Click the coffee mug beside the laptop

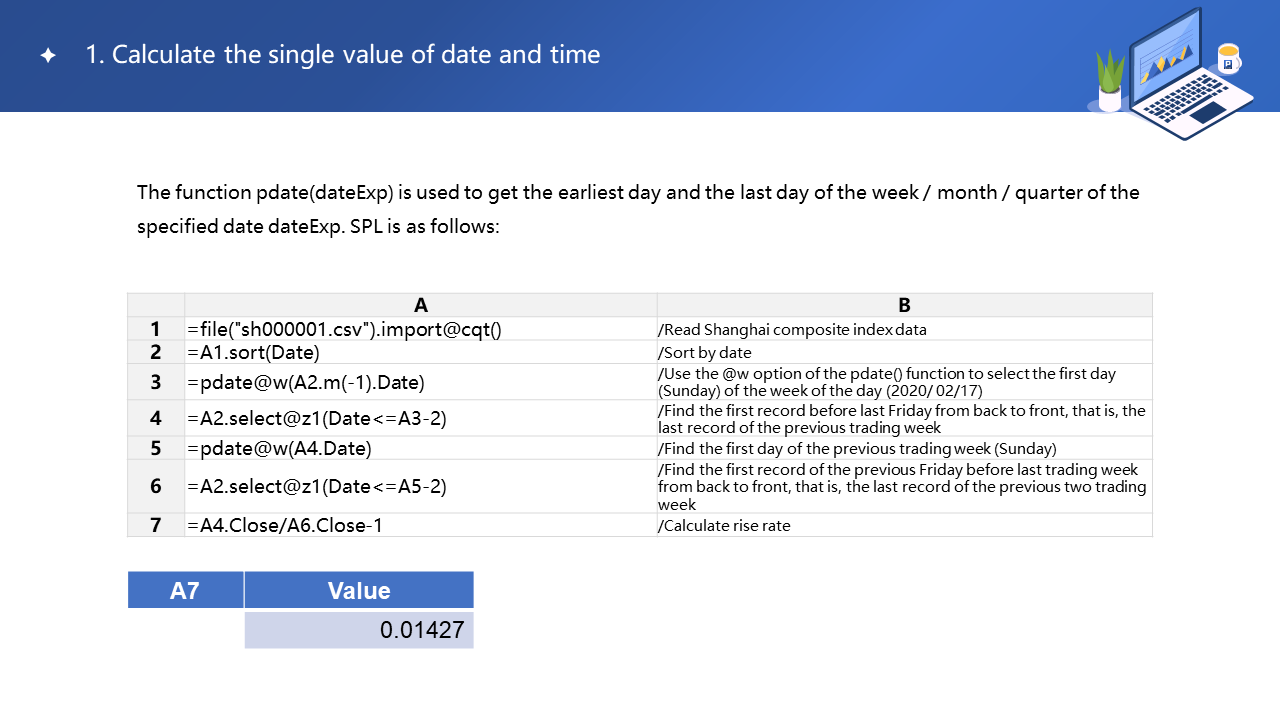pos(1229,58)
